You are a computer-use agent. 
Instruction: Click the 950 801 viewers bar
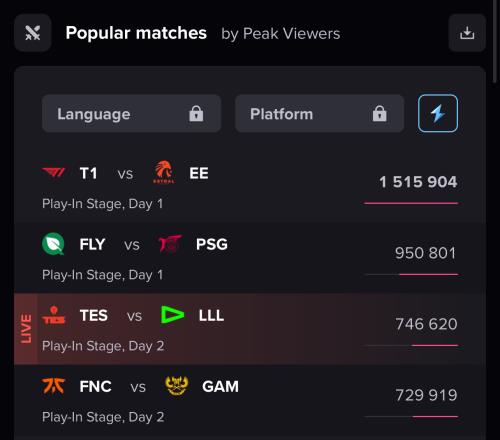(x=411, y=274)
